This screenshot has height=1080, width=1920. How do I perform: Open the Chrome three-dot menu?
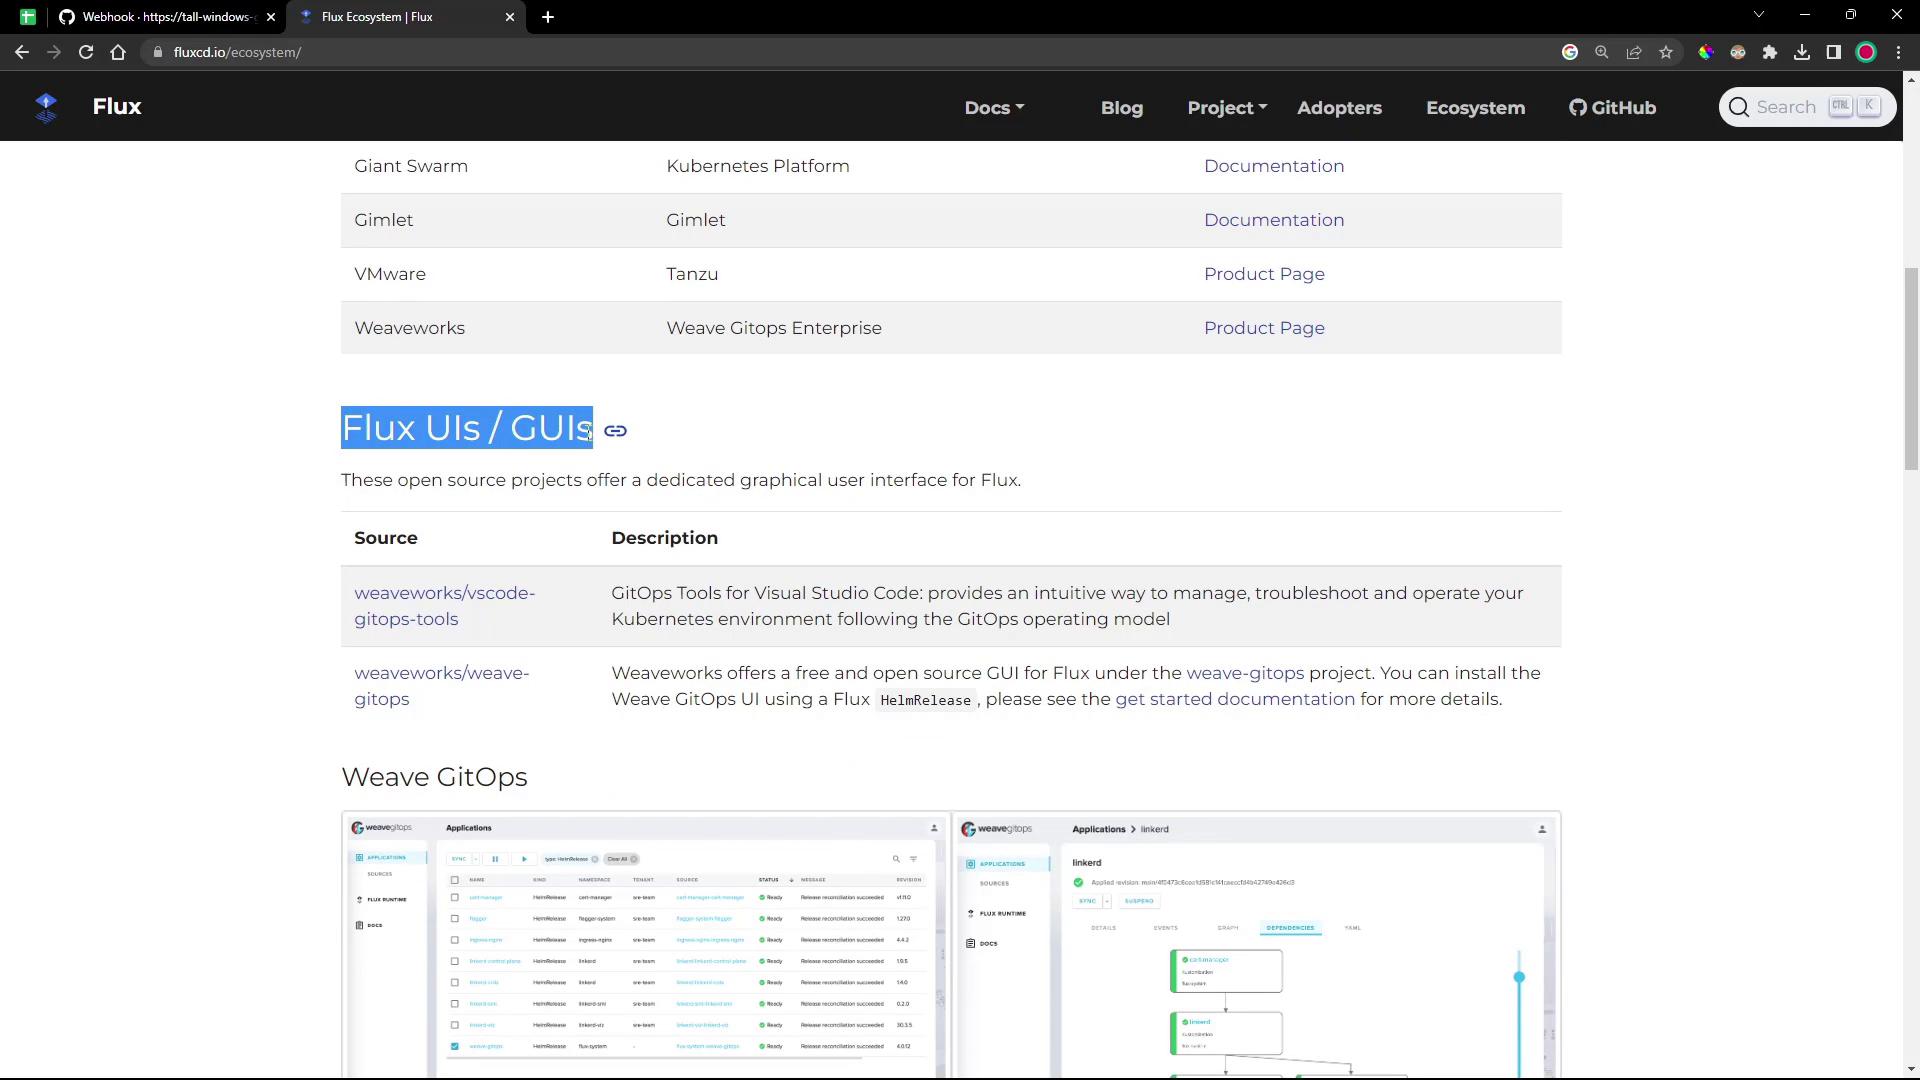click(x=1898, y=53)
